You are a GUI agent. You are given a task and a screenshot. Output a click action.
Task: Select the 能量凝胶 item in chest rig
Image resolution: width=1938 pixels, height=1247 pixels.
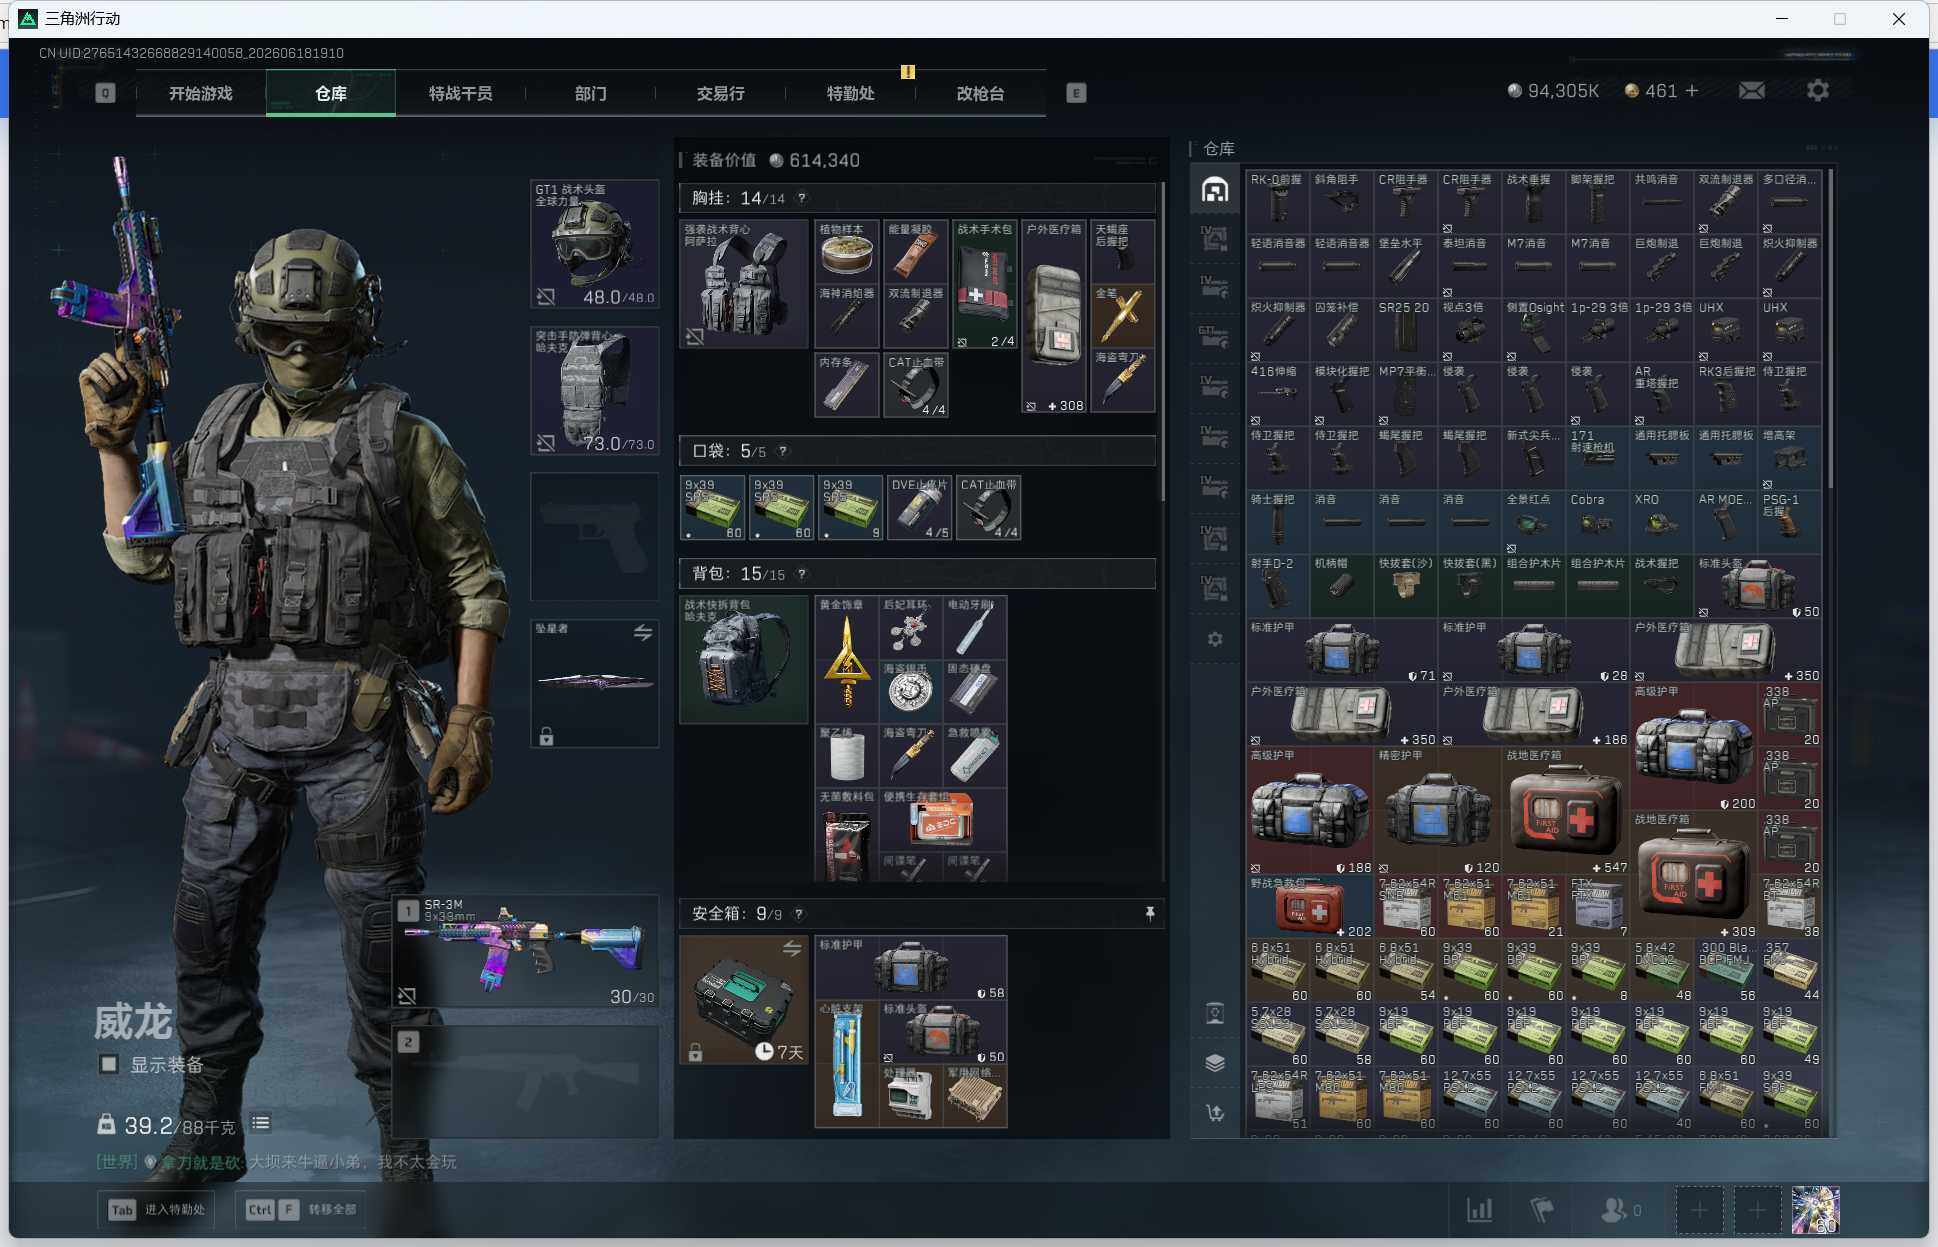(x=916, y=252)
